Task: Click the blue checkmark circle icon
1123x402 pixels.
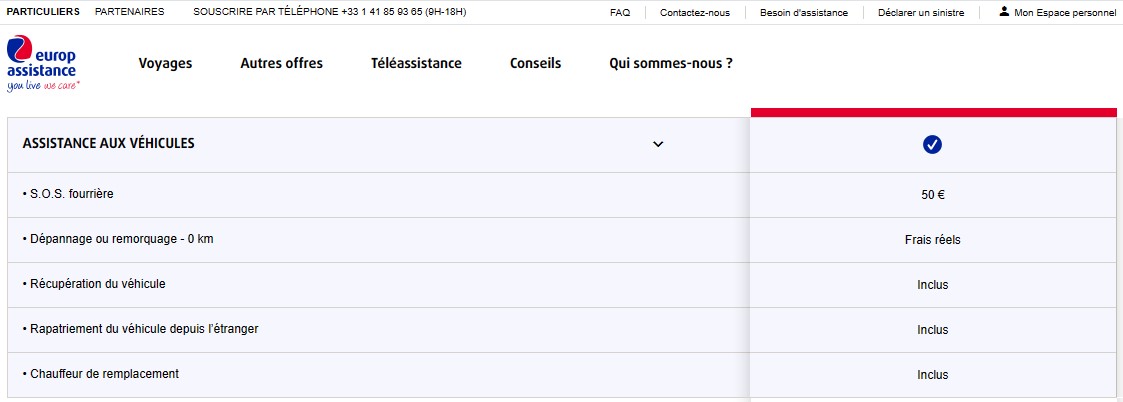Action: click(932, 145)
